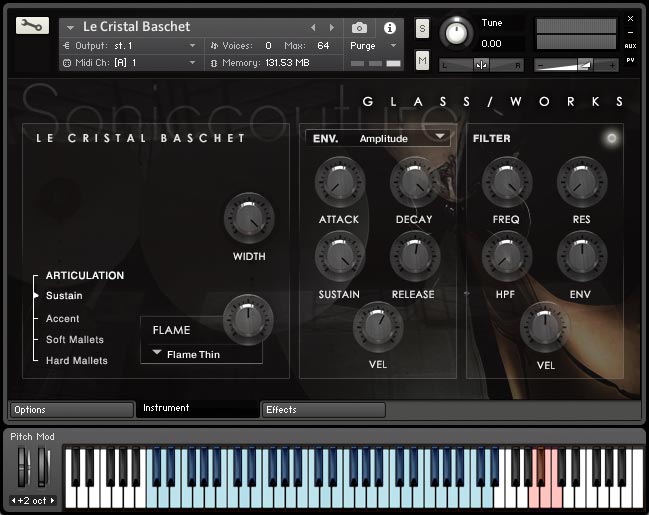The image size is (649, 515).
Task: Click the filter FREQ knob
Action: click(x=507, y=182)
